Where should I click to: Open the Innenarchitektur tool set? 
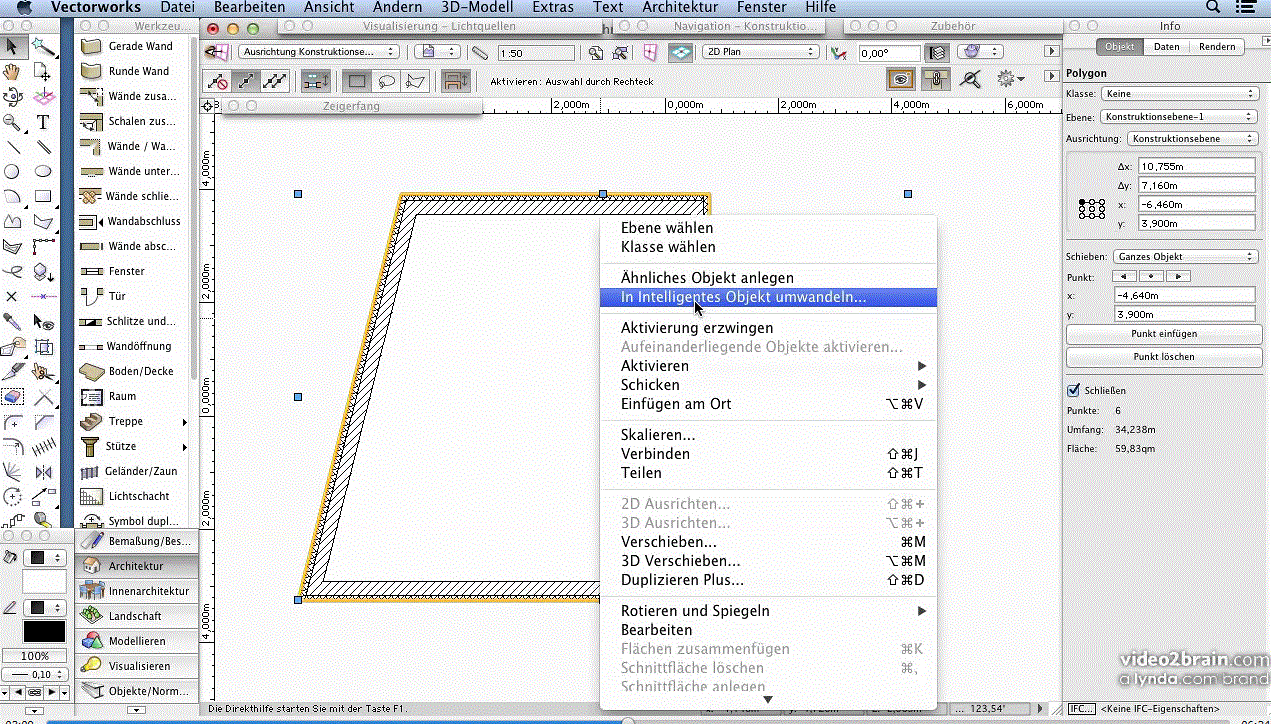(136, 591)
